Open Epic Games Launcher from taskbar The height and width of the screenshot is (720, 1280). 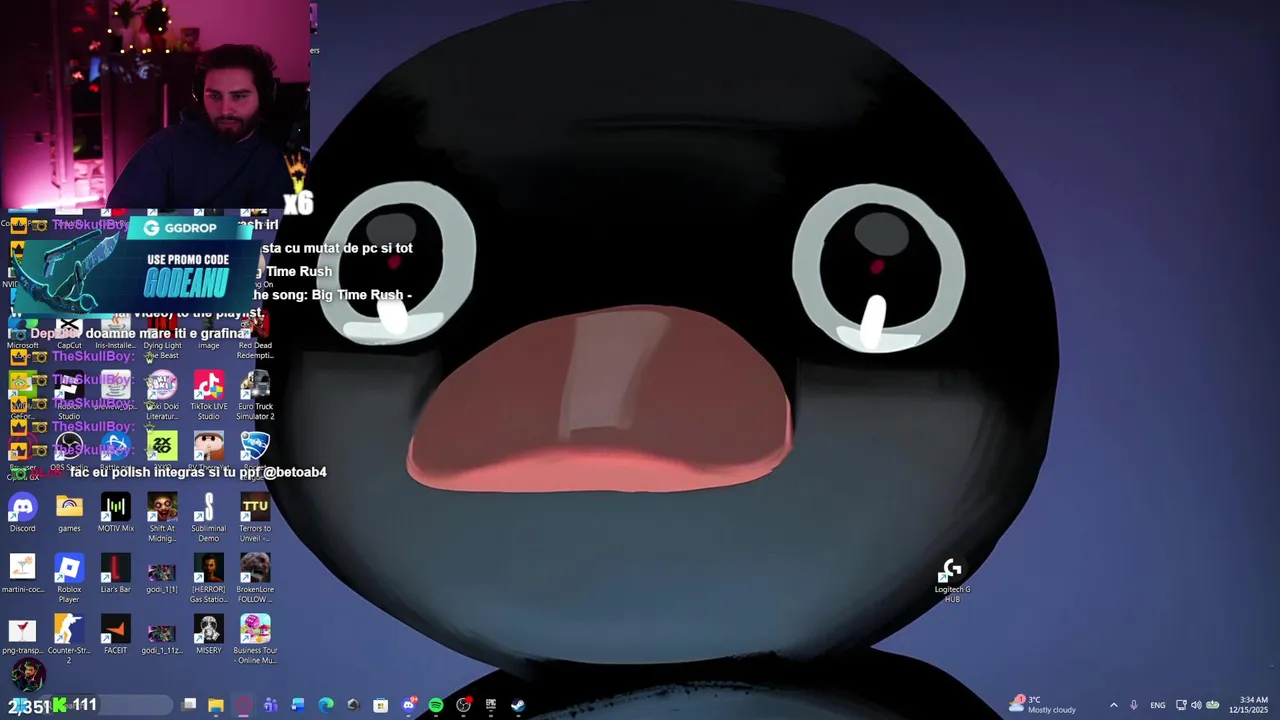click(x=491, y=705)
